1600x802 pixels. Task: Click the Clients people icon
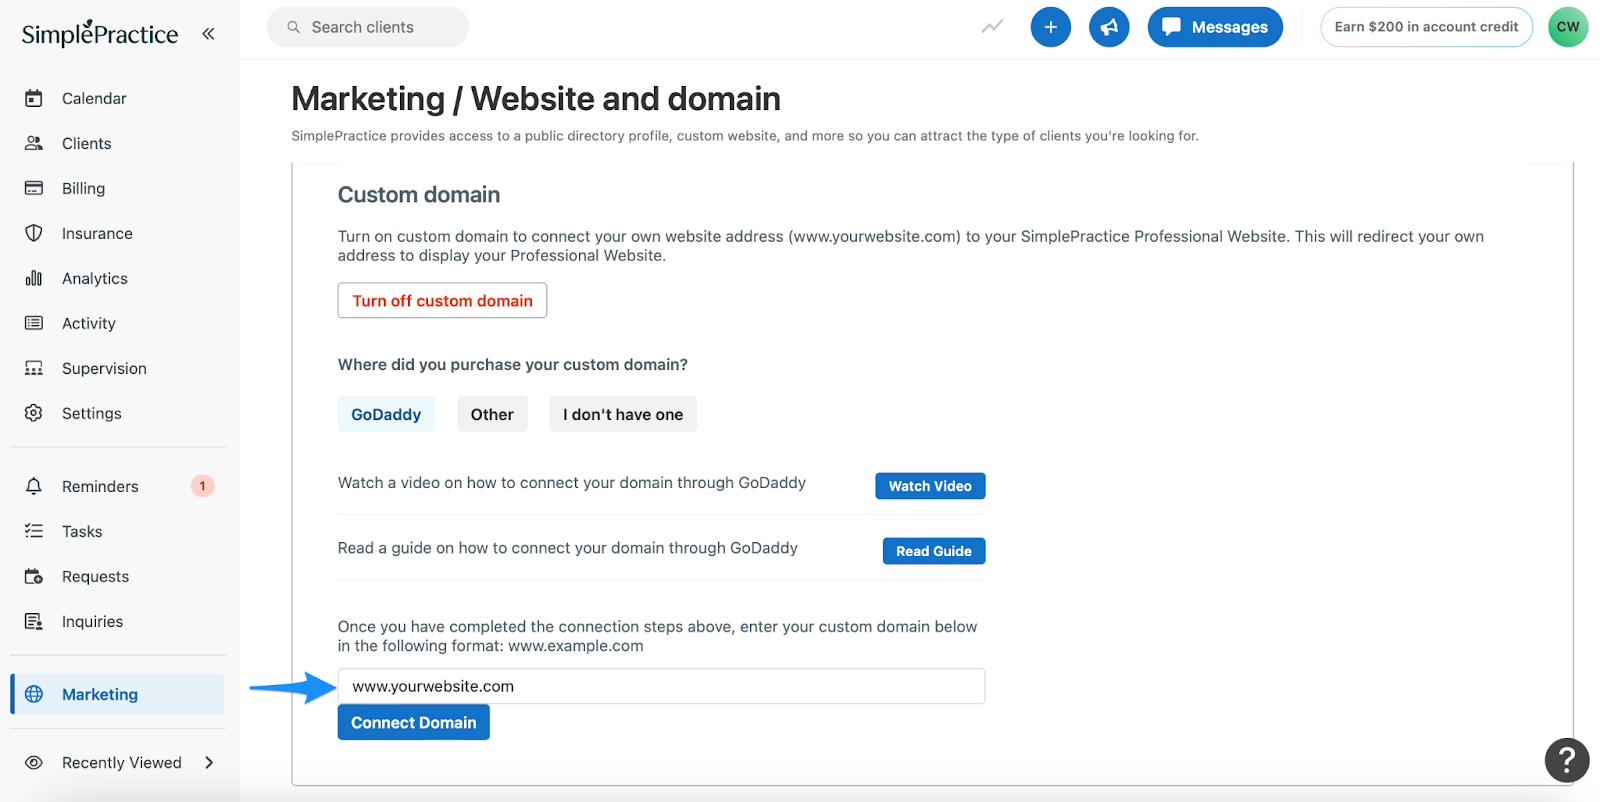pyautogui.click(x=34, y=143)
